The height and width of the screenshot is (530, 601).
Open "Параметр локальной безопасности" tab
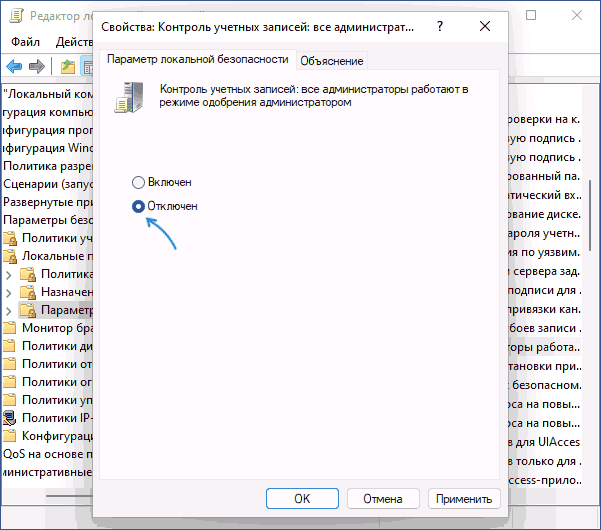point(197,59)
